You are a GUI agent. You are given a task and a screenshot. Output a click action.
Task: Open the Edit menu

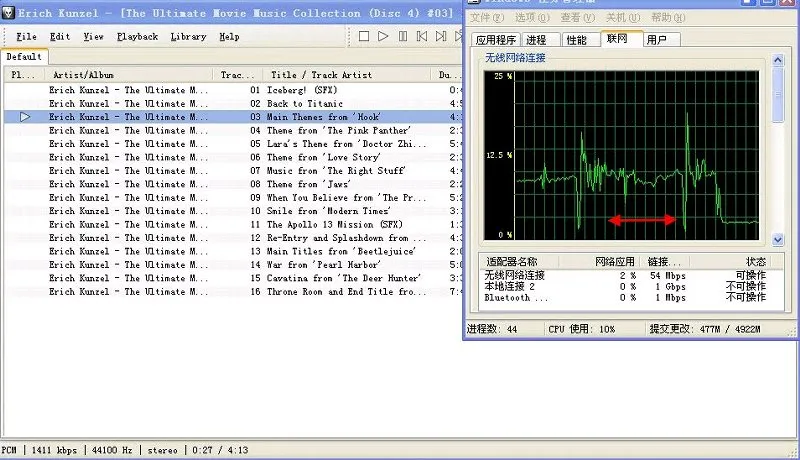pos(60,37)
